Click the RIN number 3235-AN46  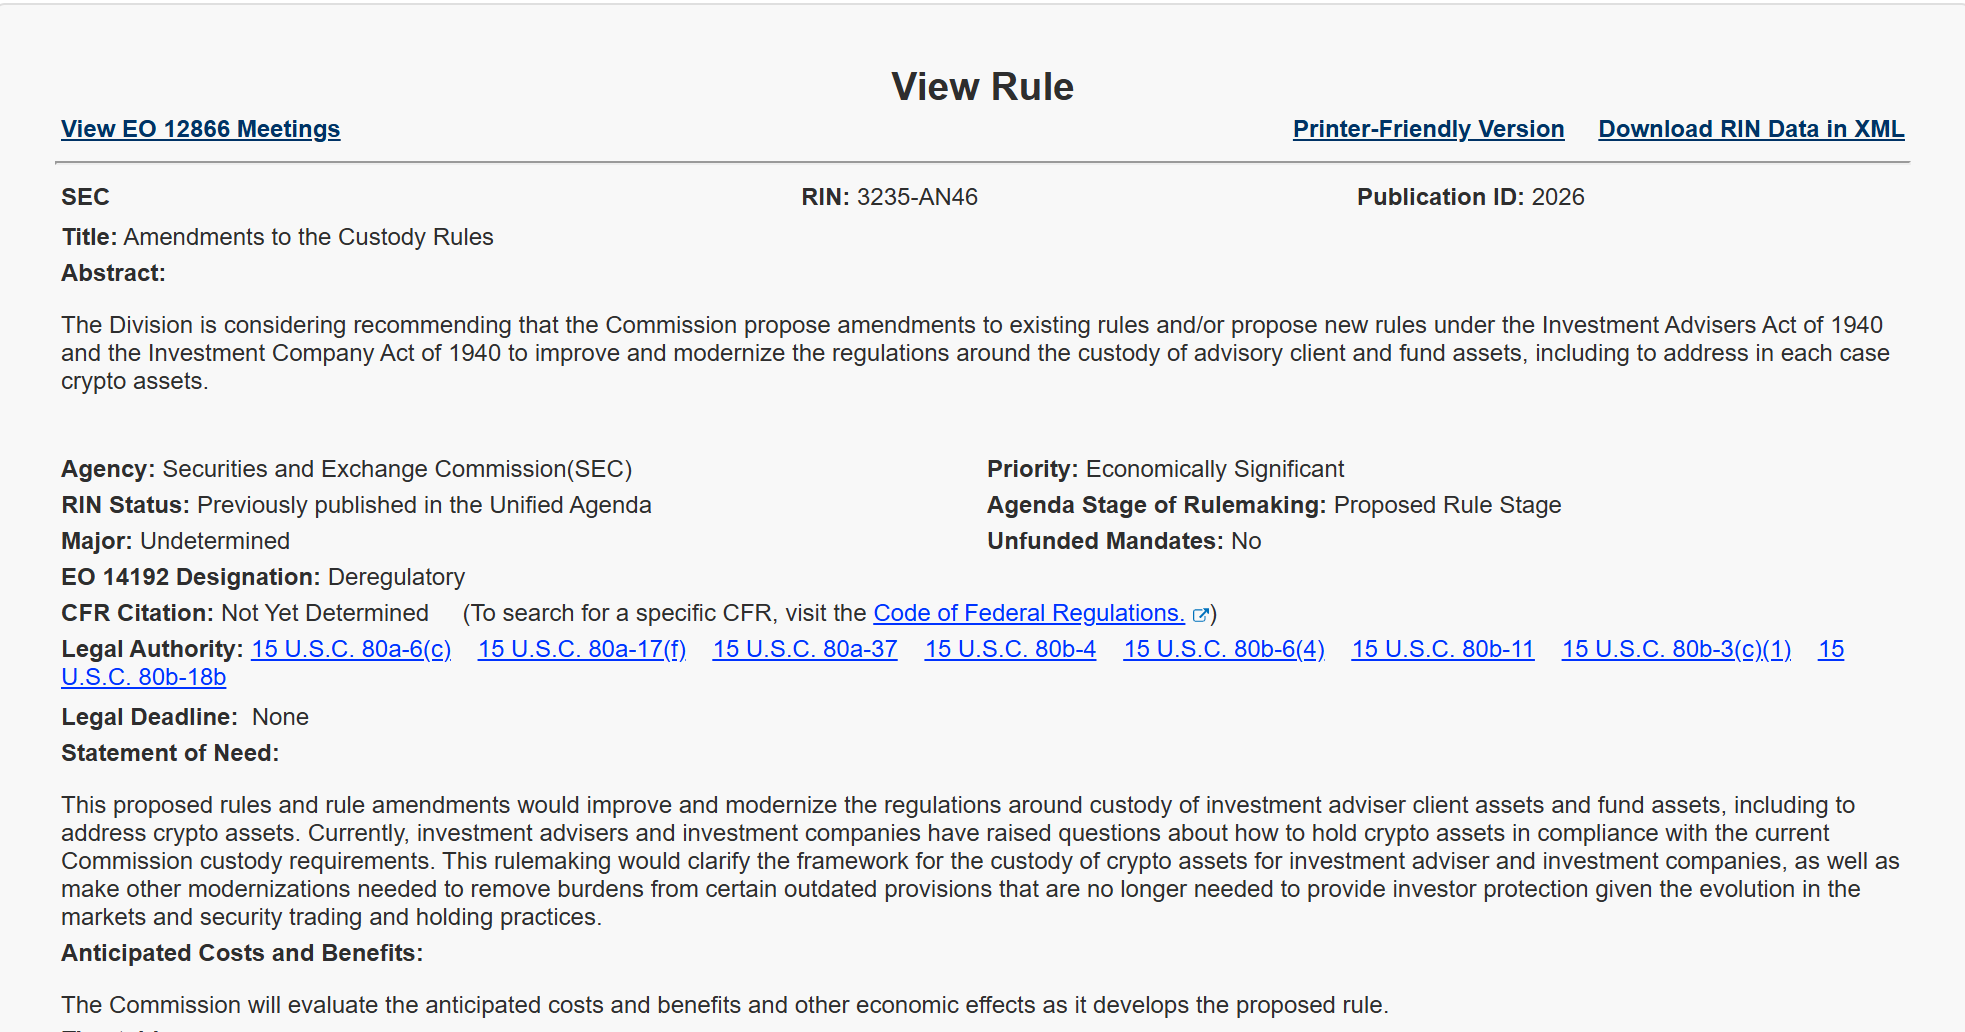click(917, 197)
